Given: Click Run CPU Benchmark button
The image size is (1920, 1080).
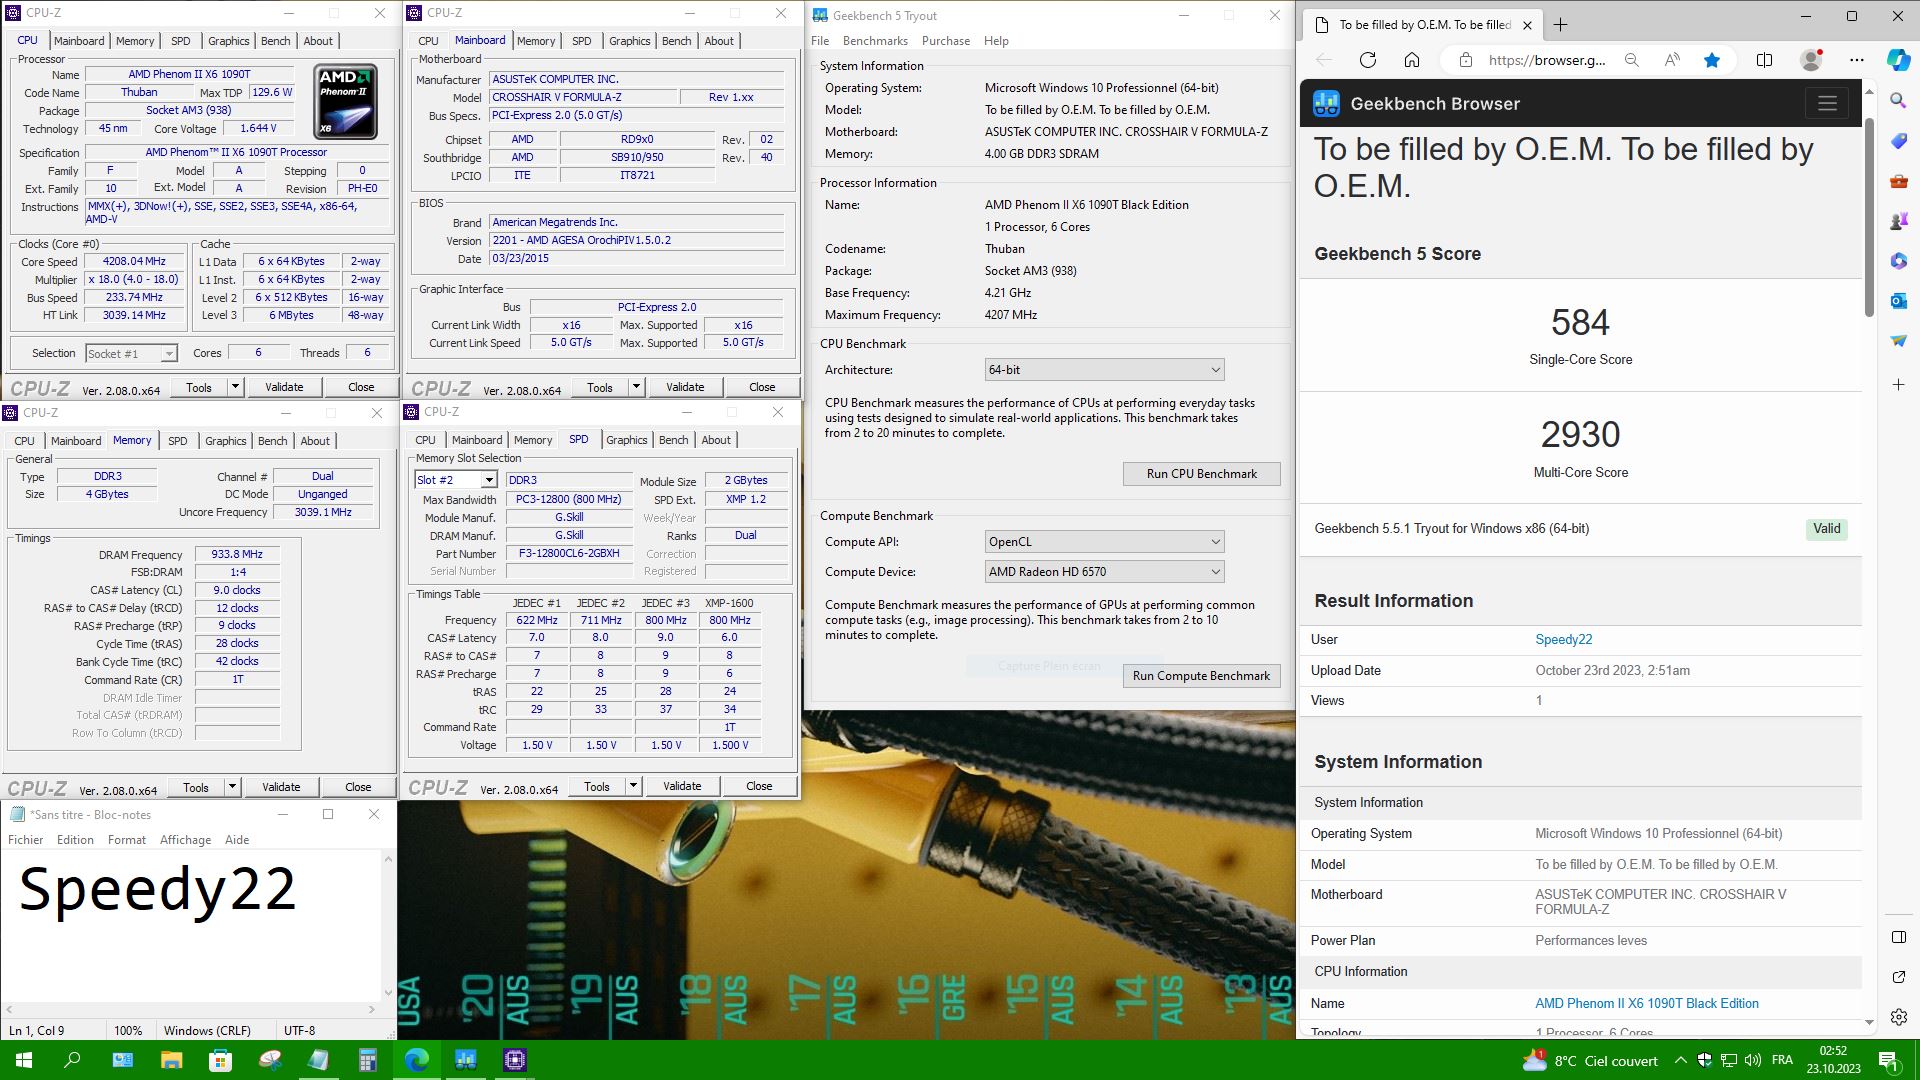Looking at the screenshot, I should pyautogui.click(x=1201, y=474).
